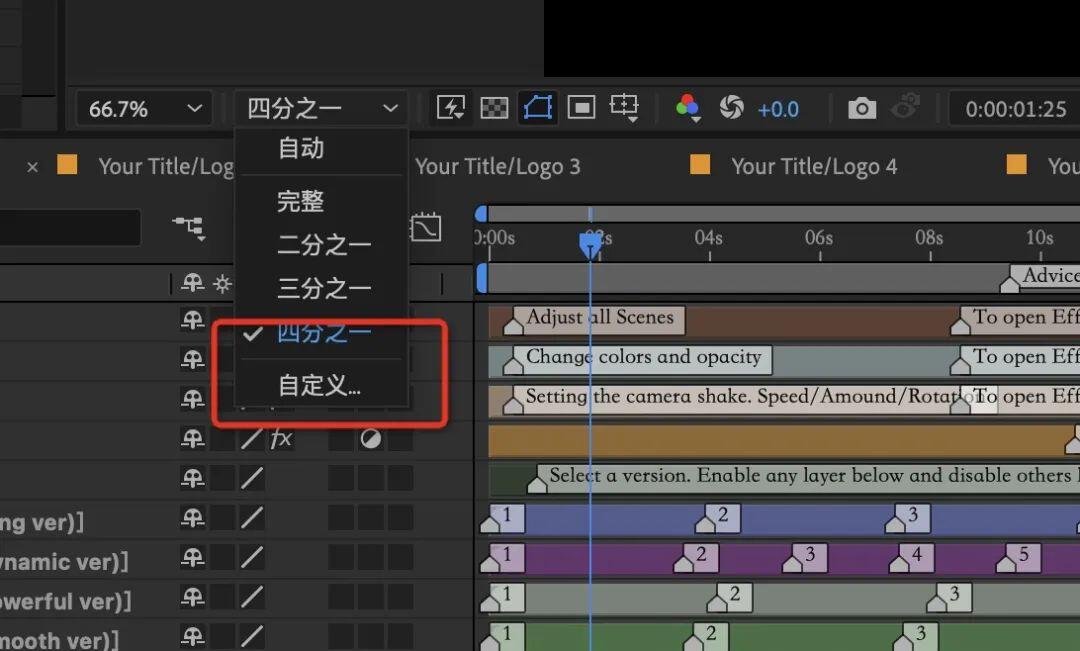The height and width of the screenshot is (651, 1080).
Task: Select the 'namic ver)]' layer name
Action: coord(64,562)
